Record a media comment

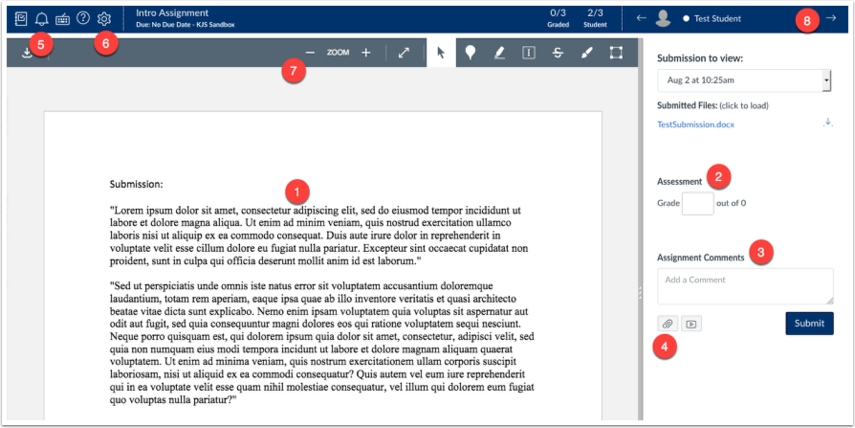pos(691,324)
